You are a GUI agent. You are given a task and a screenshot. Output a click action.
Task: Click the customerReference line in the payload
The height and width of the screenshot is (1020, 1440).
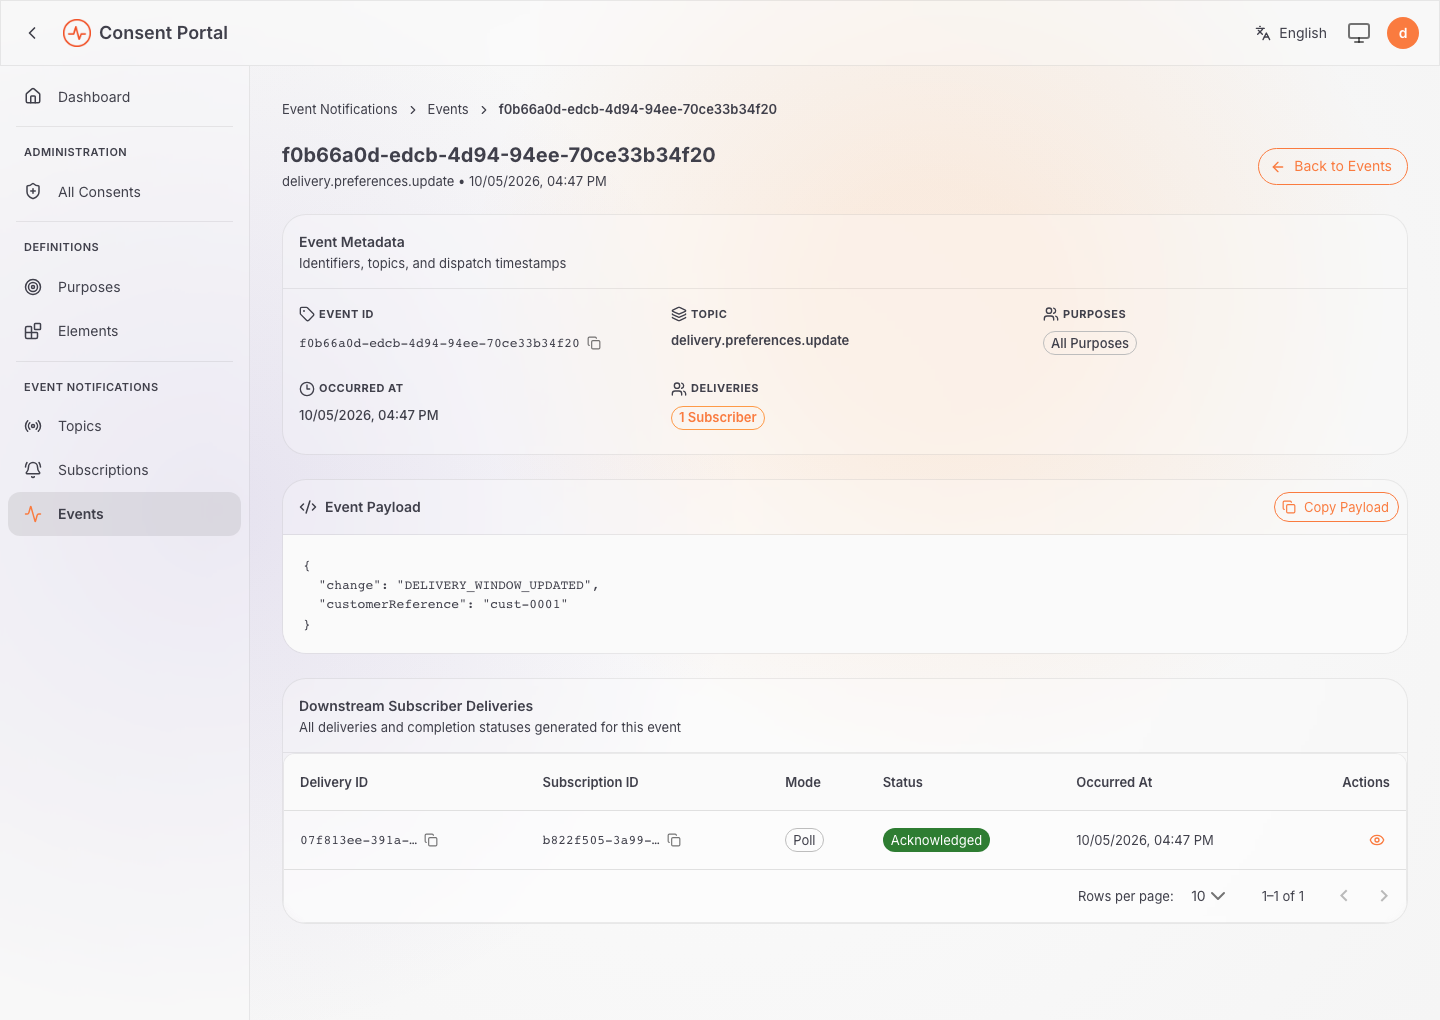443,604
